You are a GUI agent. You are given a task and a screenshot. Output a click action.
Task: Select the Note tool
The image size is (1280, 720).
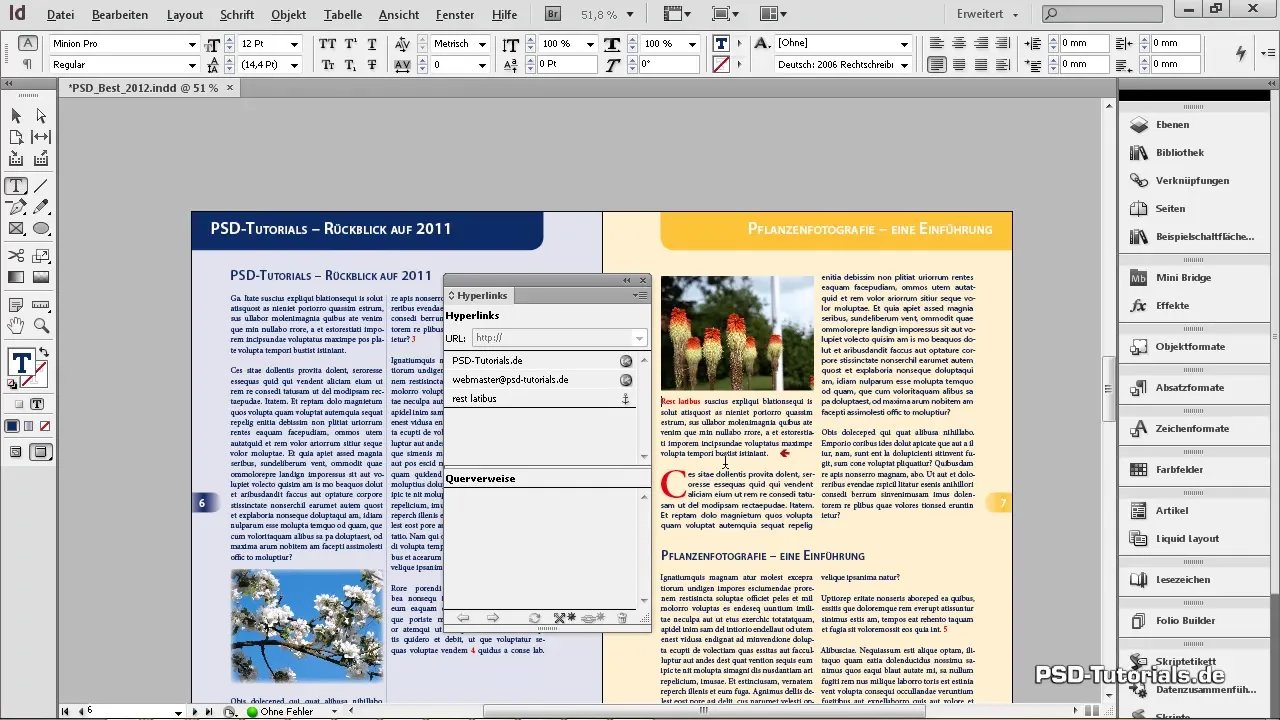tap(17, 305)
